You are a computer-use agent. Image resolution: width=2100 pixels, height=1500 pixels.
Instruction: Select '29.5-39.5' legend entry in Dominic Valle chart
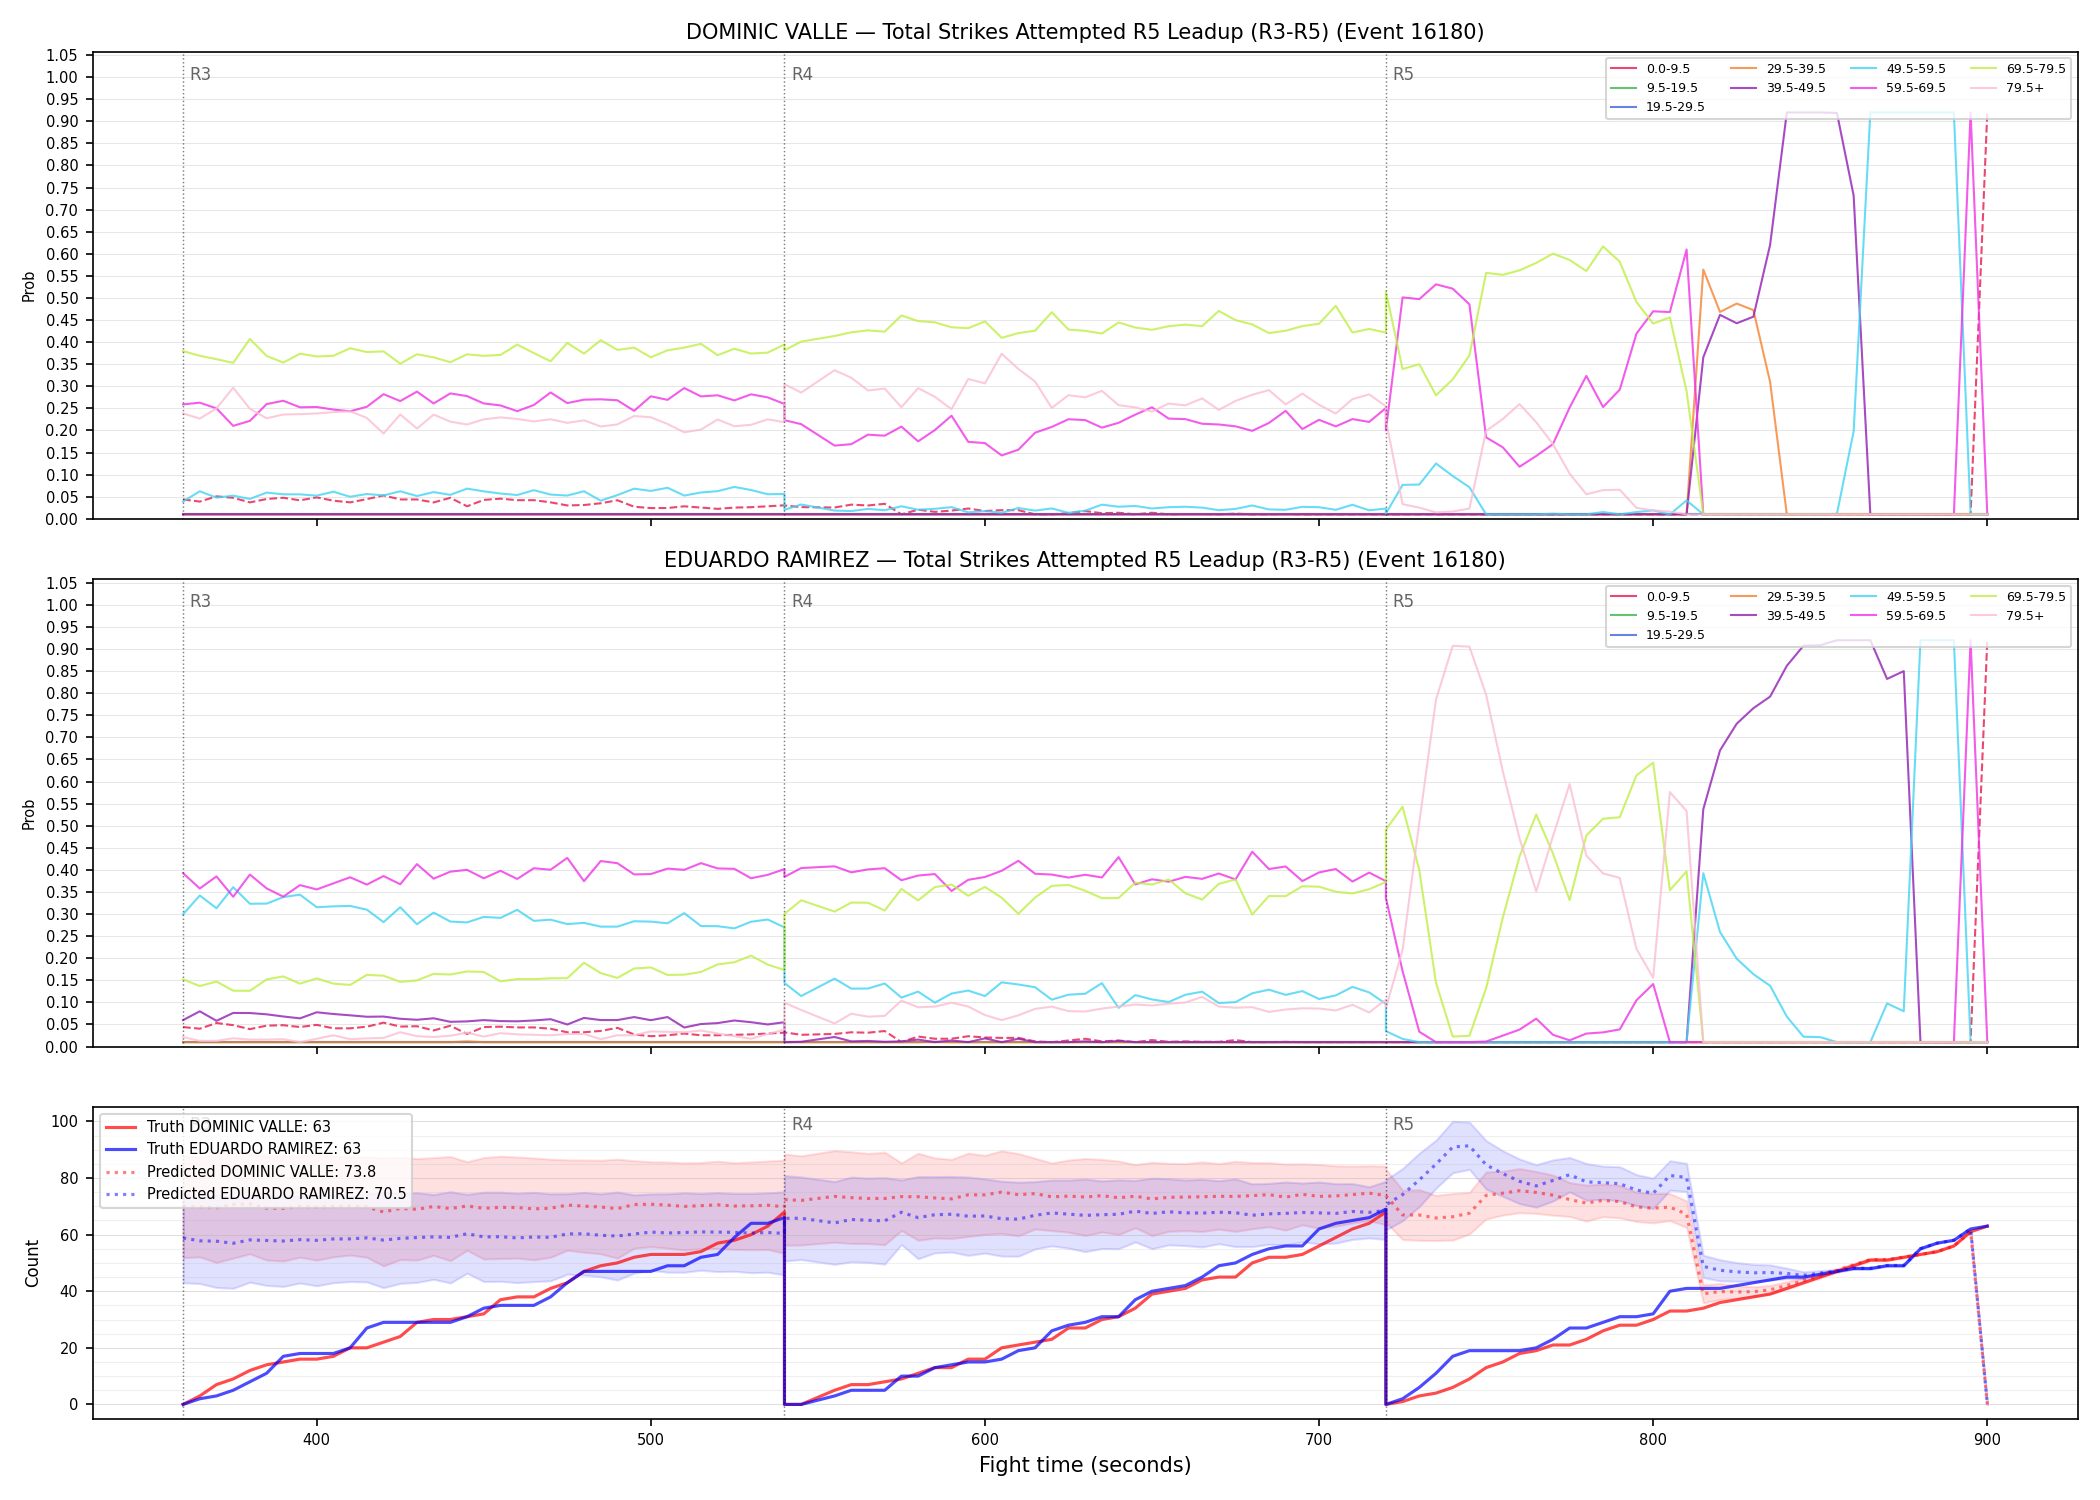pos(1778,69)
